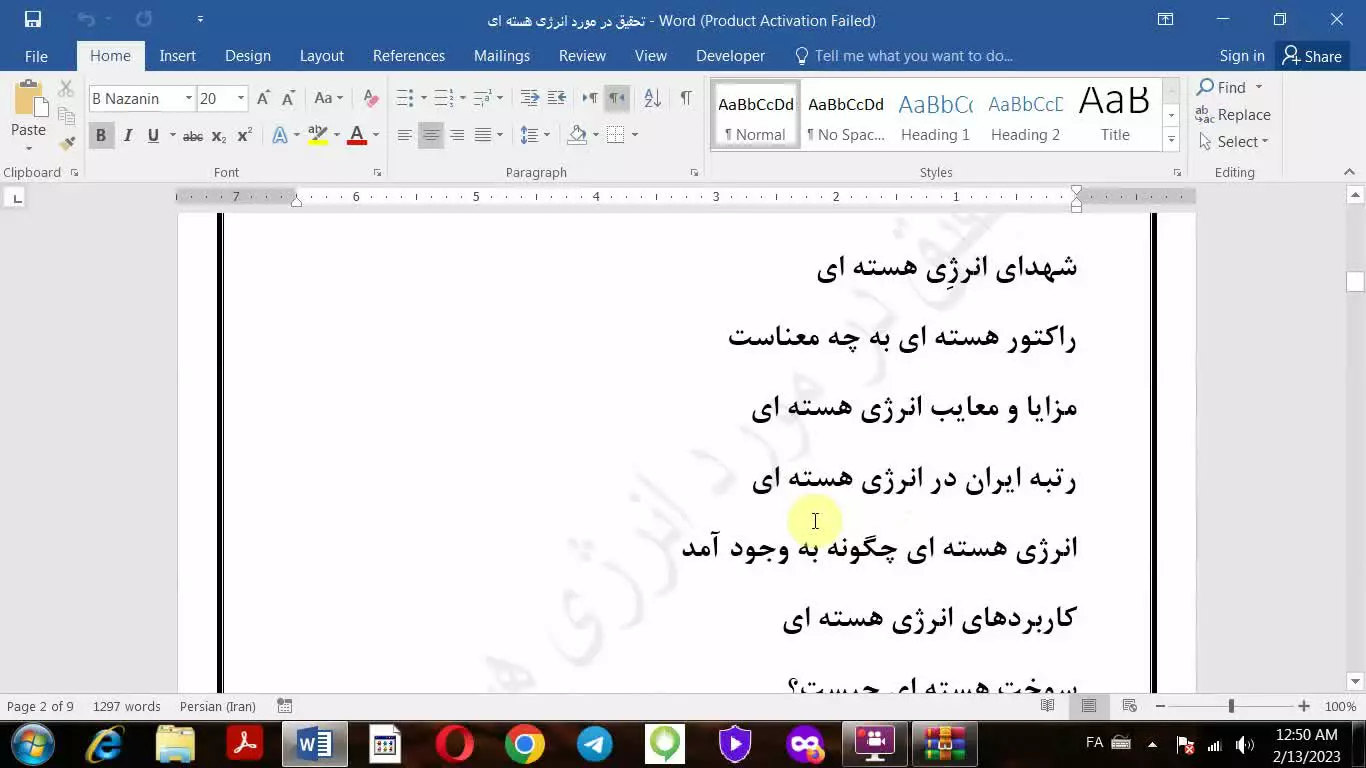Click the Format Painter brush icon
The height and width of the screenshot is (768, 1366).
click(x=67, y=143)
